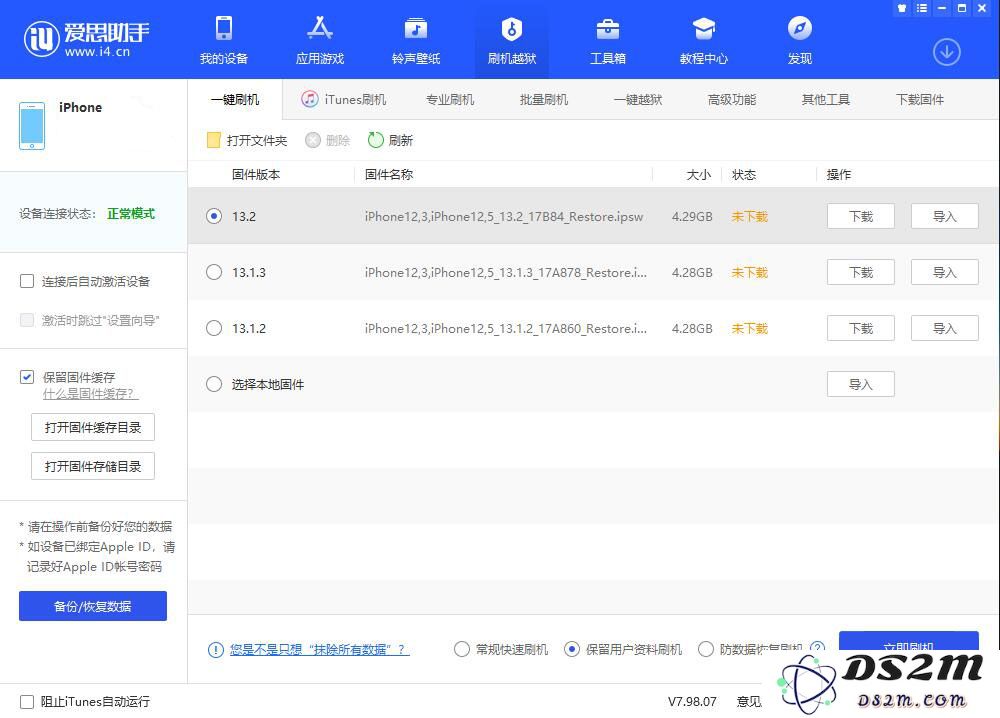The width and height of the screenshot is (1000, 718).
Task: Open 工具箱 toolbox section
Action: (x=607, y=40)
